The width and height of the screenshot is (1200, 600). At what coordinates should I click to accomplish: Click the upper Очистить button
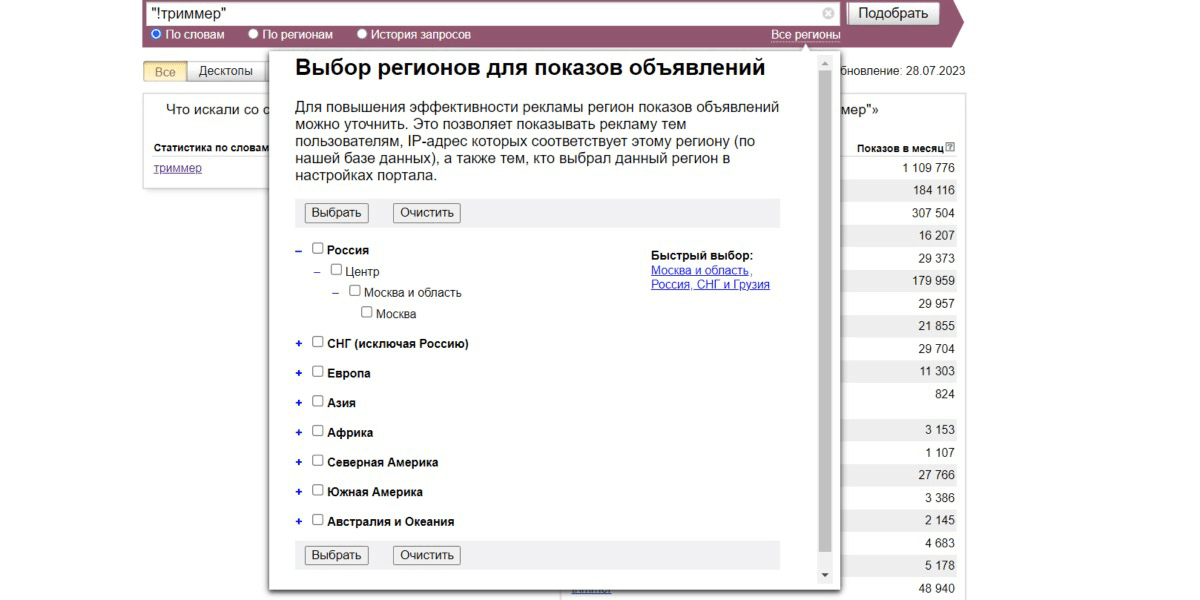pos(427,213)
